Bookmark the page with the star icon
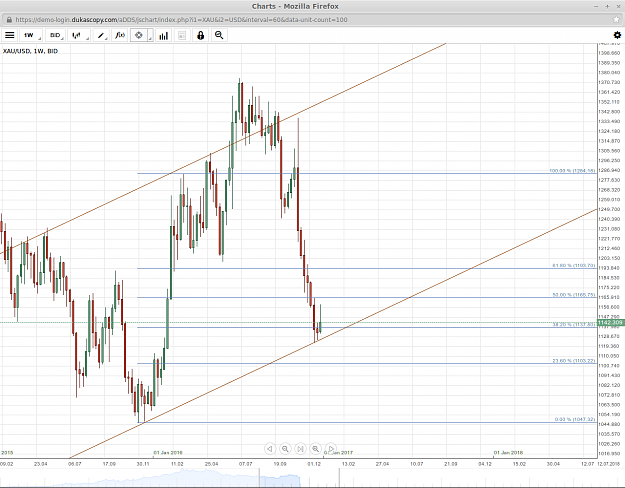This screenshot has height=488, width=625. 616,20
